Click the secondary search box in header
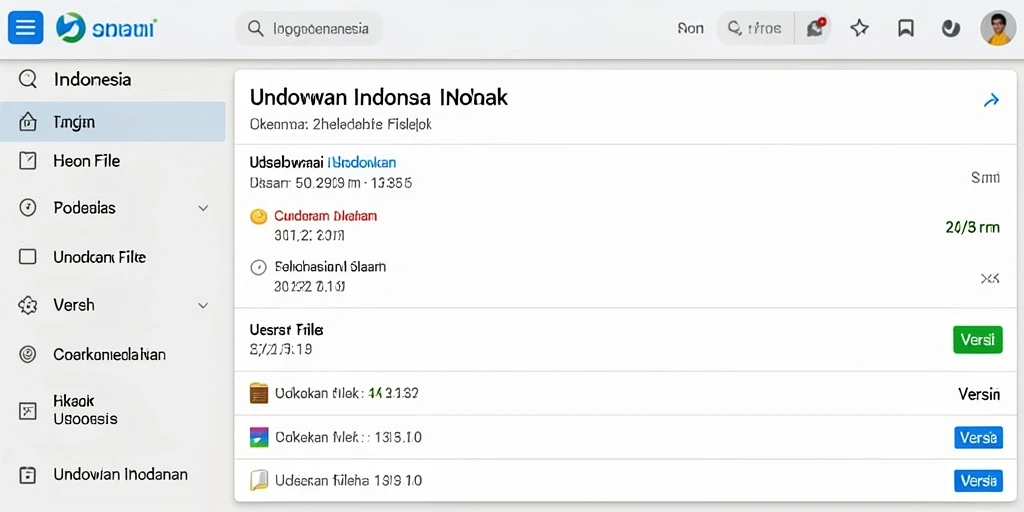Screen dimensions: 1024x512 coord(755,28)
